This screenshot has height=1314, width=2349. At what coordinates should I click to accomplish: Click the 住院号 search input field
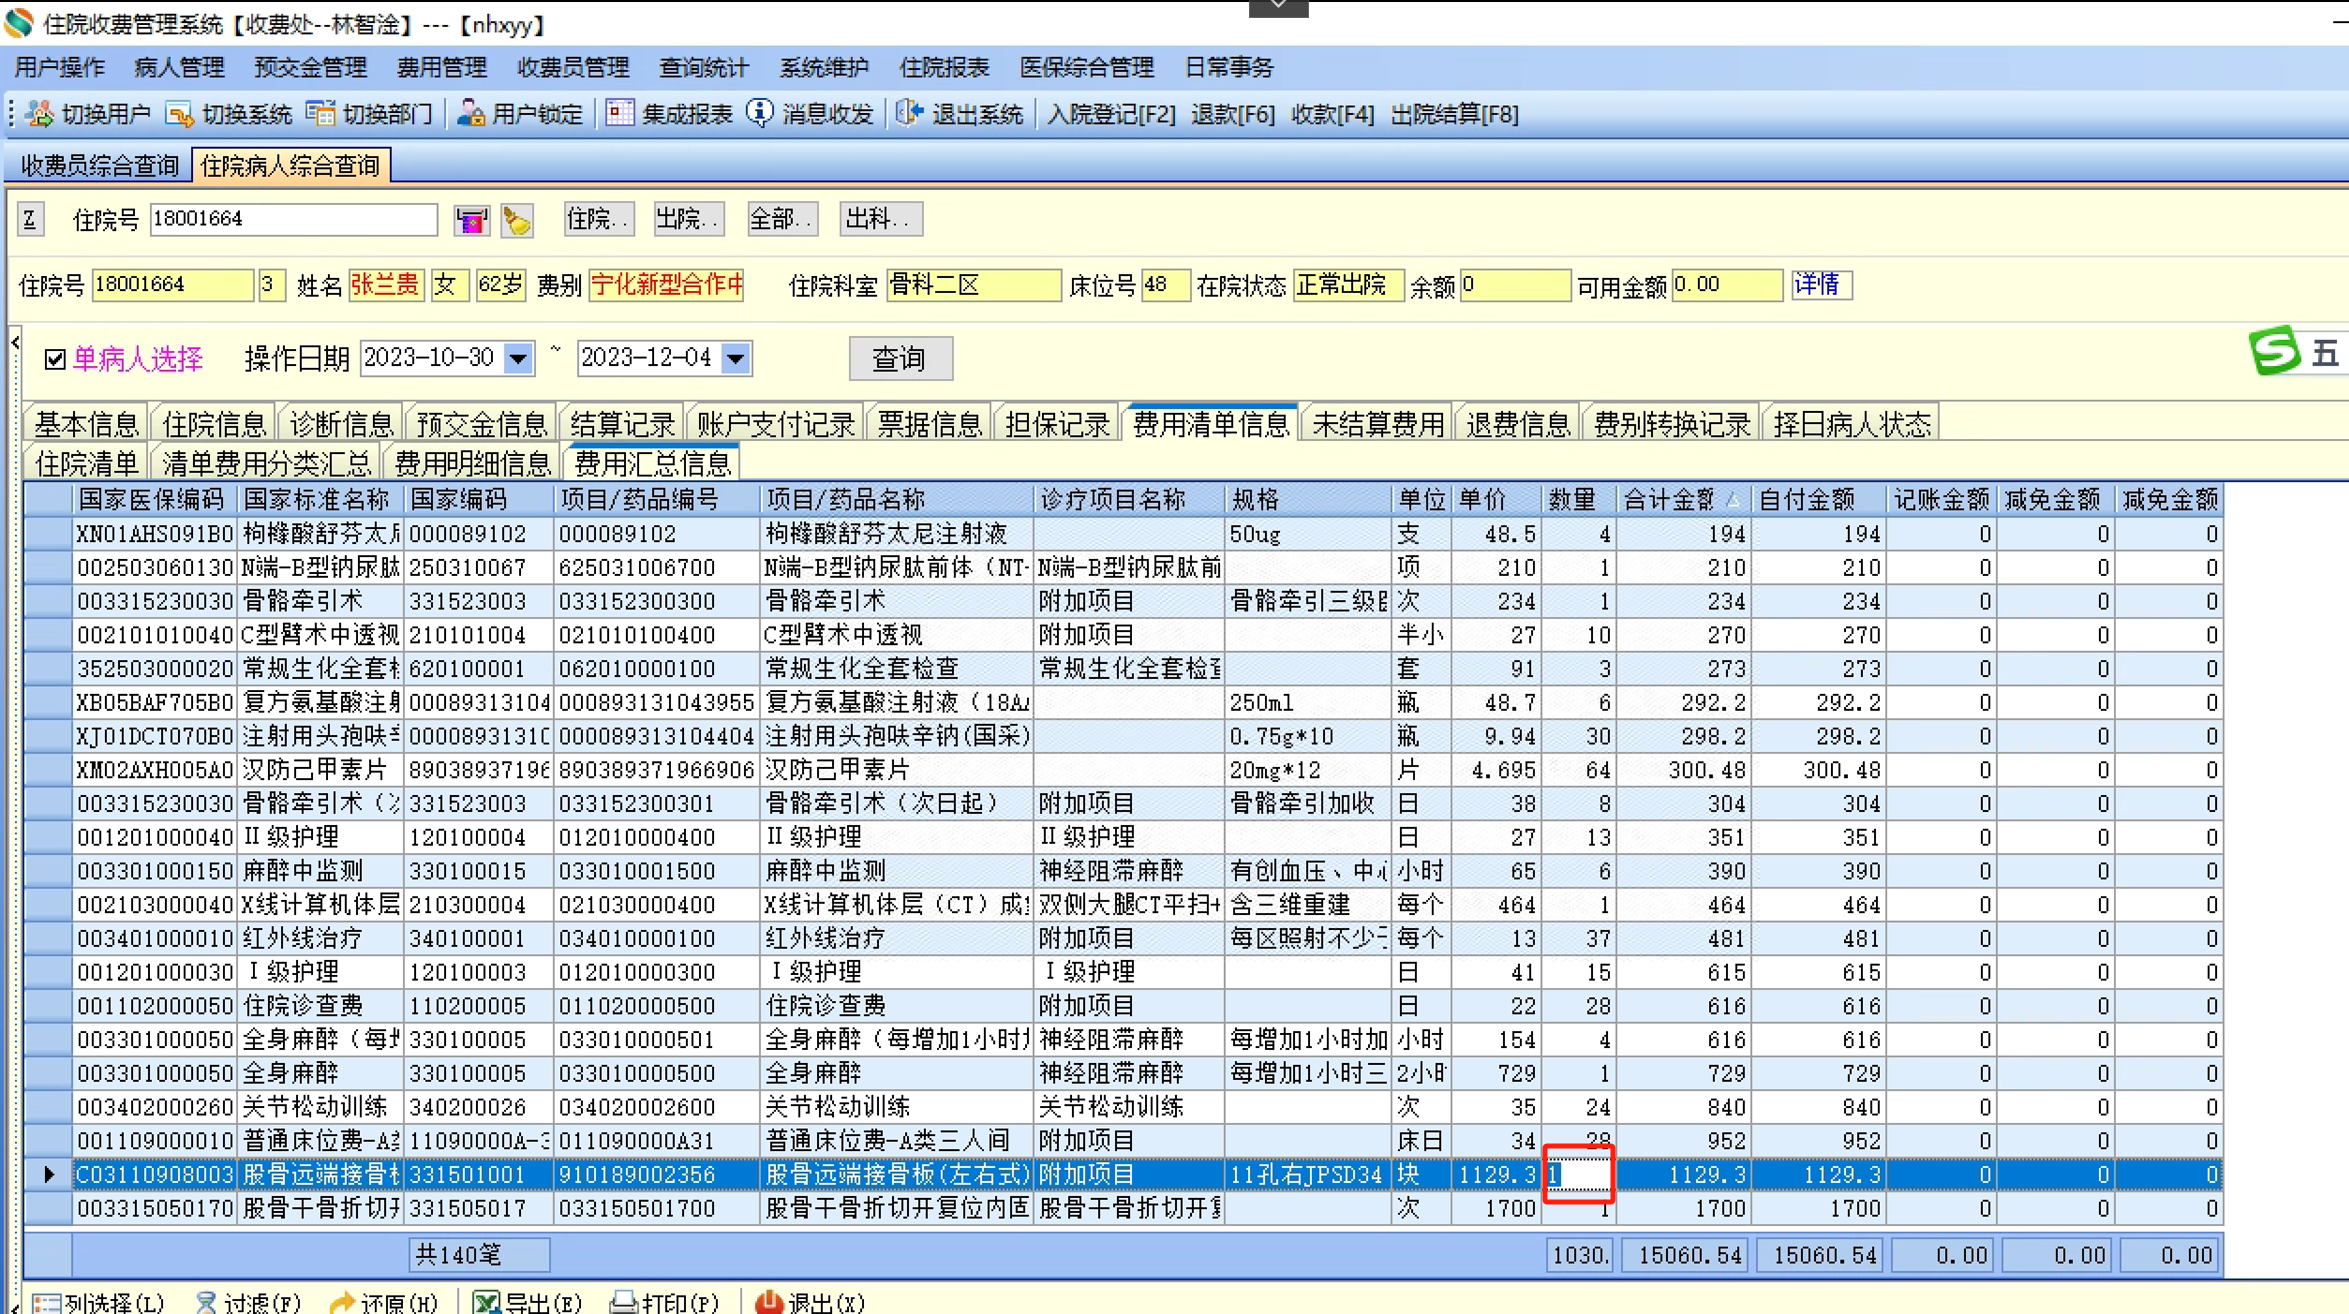coord(293,219)
